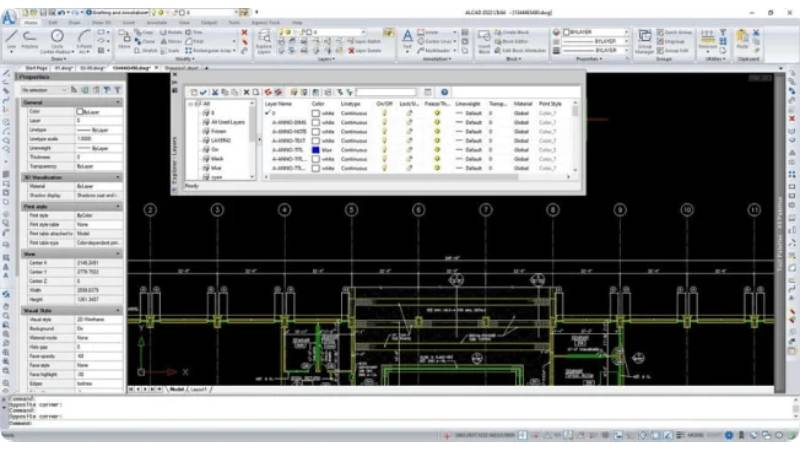Click the Text annotation tool
Viewport: 800px width, 450px height.
[x=407, y=40]
